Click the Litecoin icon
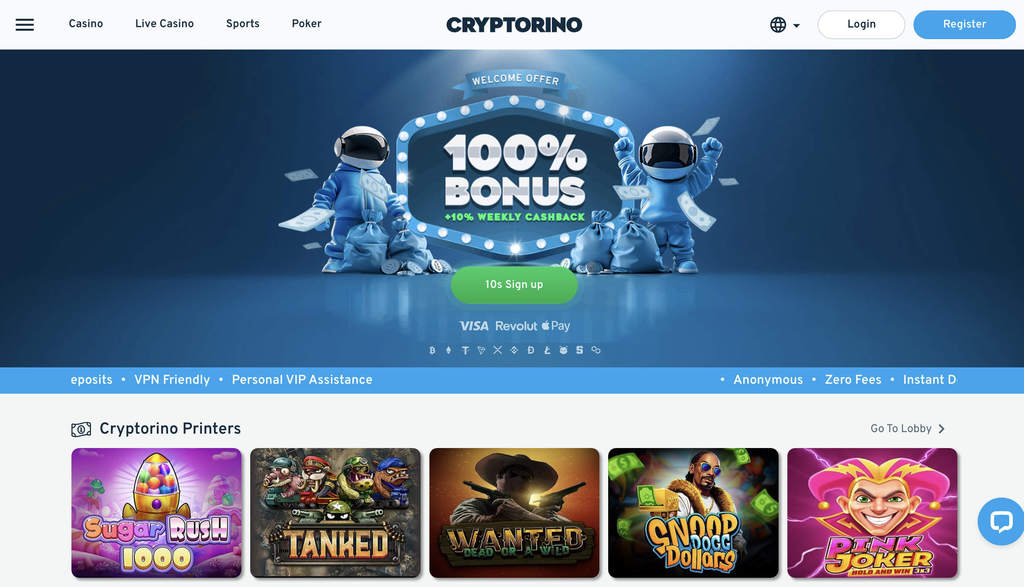The image size is (1024, 587). (547, 351)
